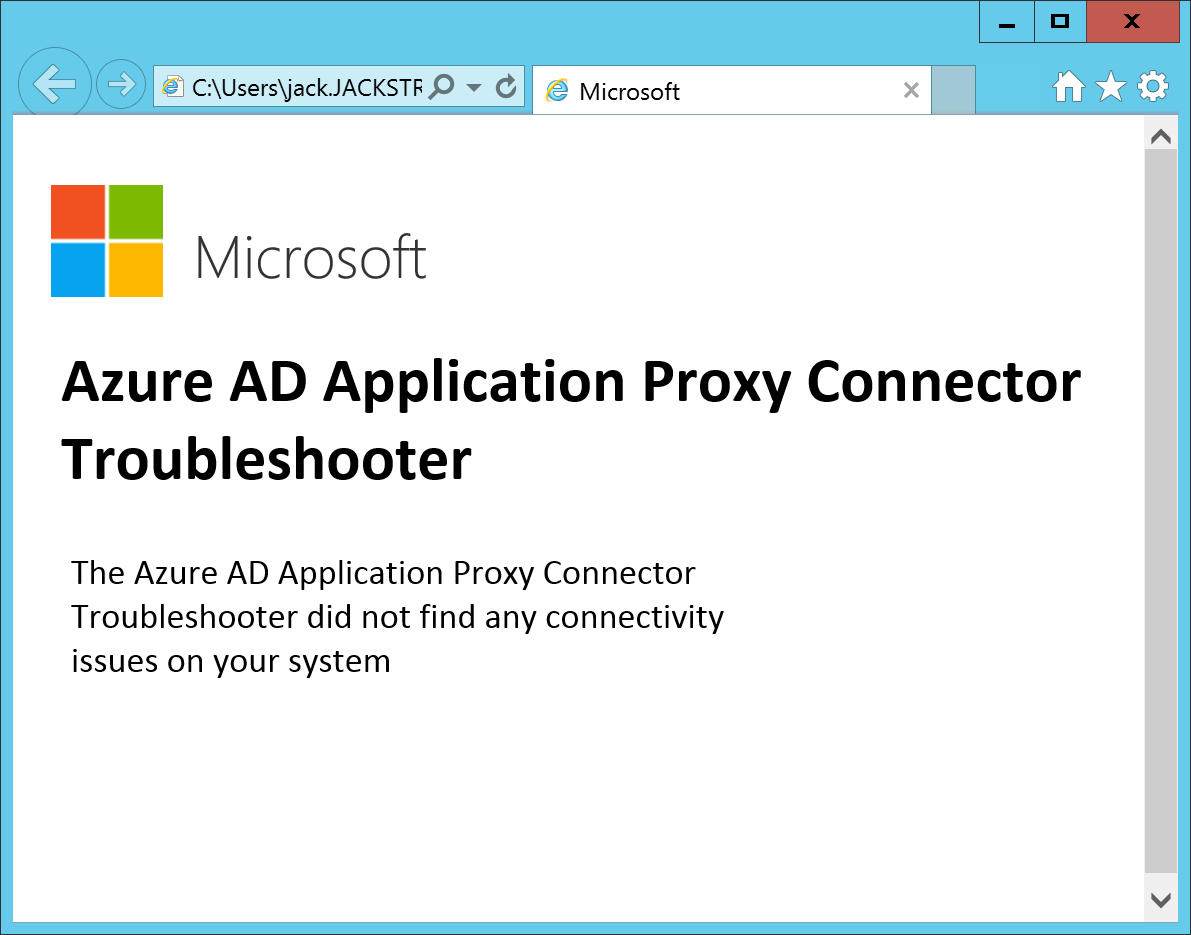
Task: Open a new tab with the blank tab button
Action: pos(953,90)
